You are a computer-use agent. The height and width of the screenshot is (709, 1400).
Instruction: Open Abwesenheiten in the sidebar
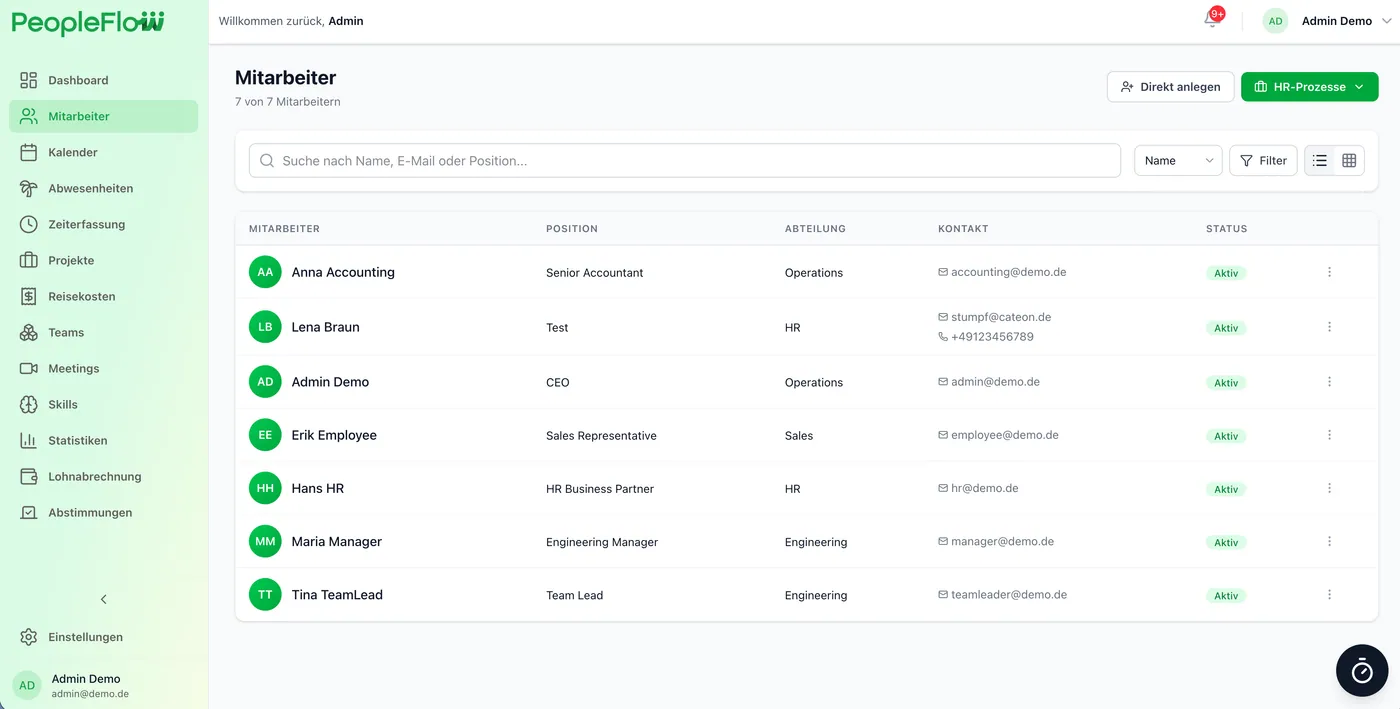tap(104, 188)
